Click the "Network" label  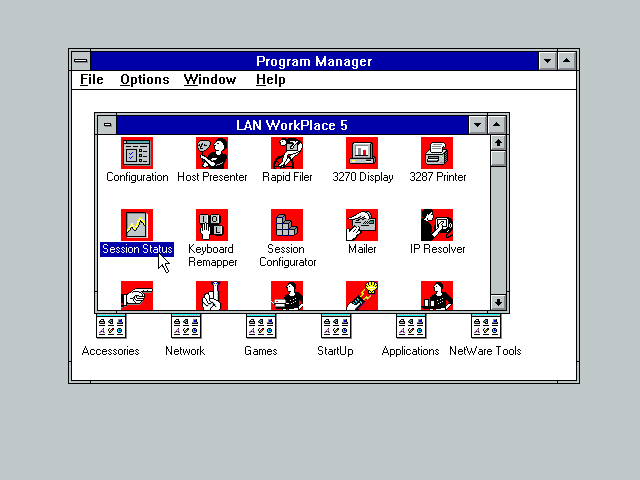(185, 351)
